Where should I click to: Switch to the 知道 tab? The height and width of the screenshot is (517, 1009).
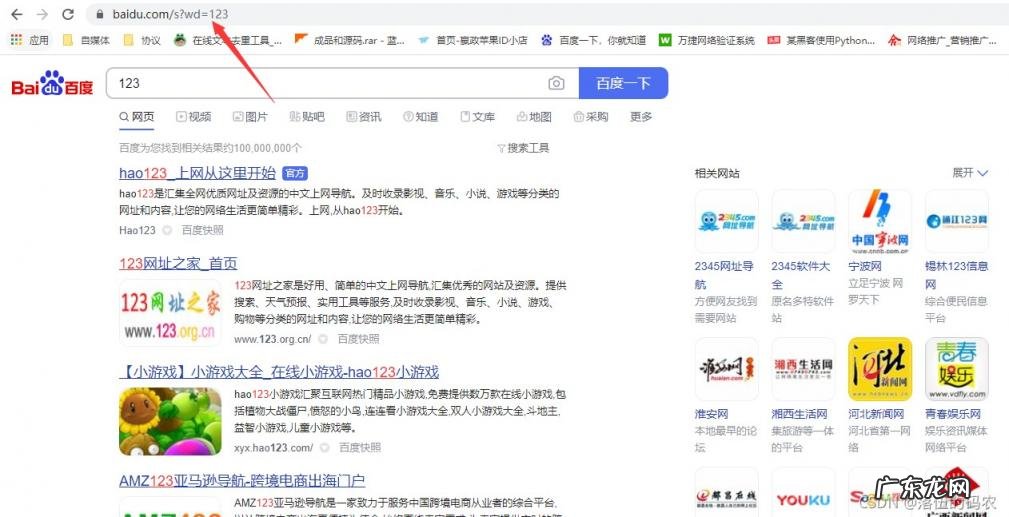click(x=421, y=117)
